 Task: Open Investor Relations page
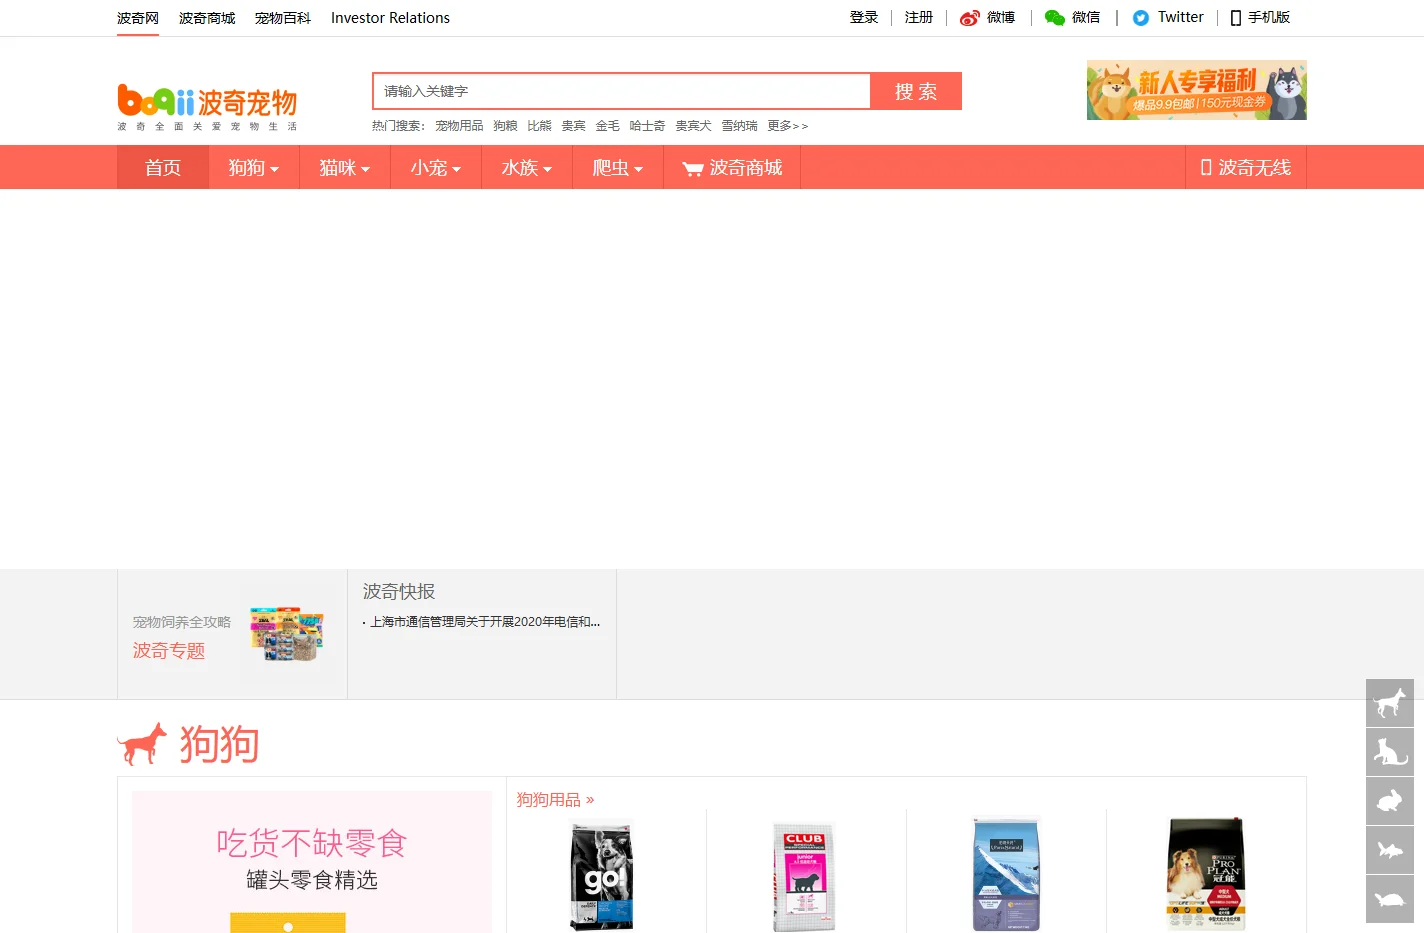[x=390, y=18]
